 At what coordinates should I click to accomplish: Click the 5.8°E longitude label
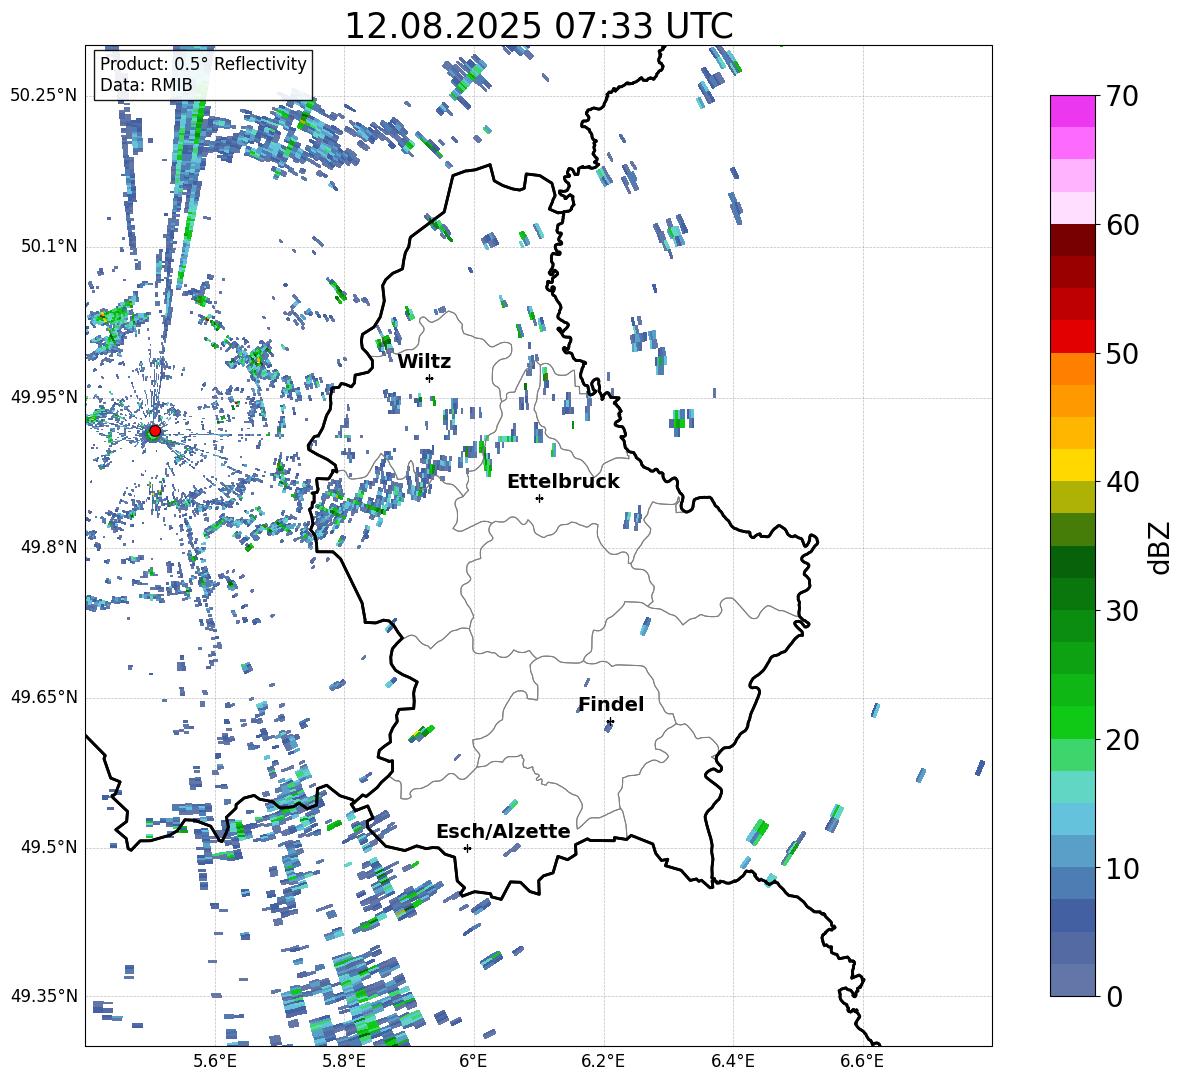tap(344, 1062)
